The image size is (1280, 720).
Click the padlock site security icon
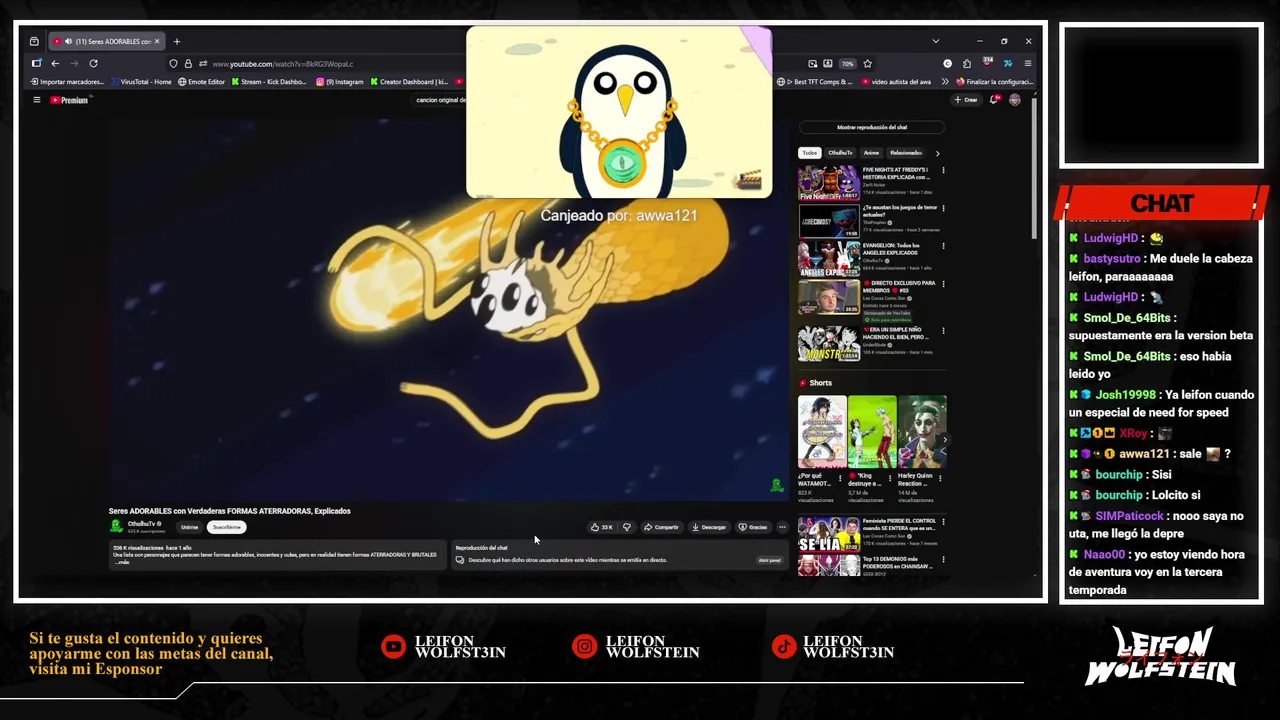pos(188,64)
